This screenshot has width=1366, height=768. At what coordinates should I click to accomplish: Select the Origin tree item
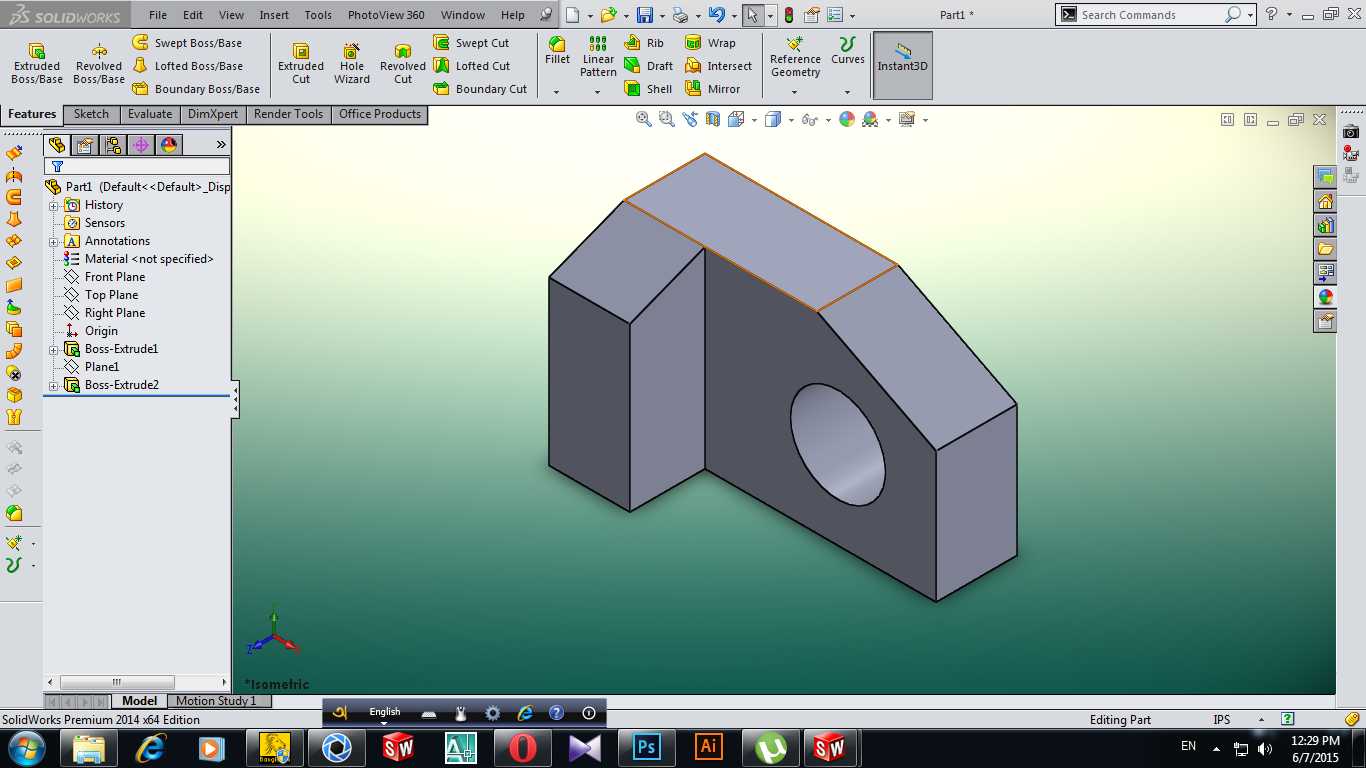(101, 331)
